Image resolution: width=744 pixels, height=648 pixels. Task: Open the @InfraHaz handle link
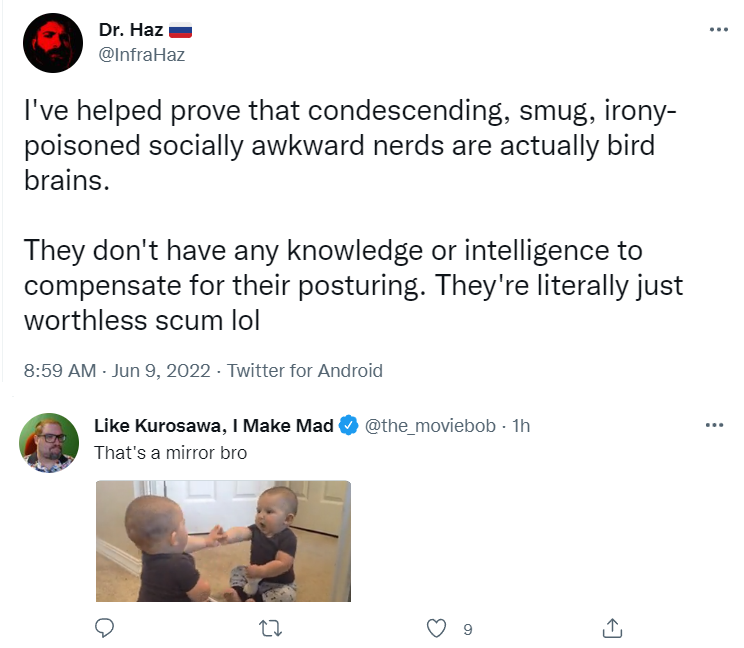[142, 54]
